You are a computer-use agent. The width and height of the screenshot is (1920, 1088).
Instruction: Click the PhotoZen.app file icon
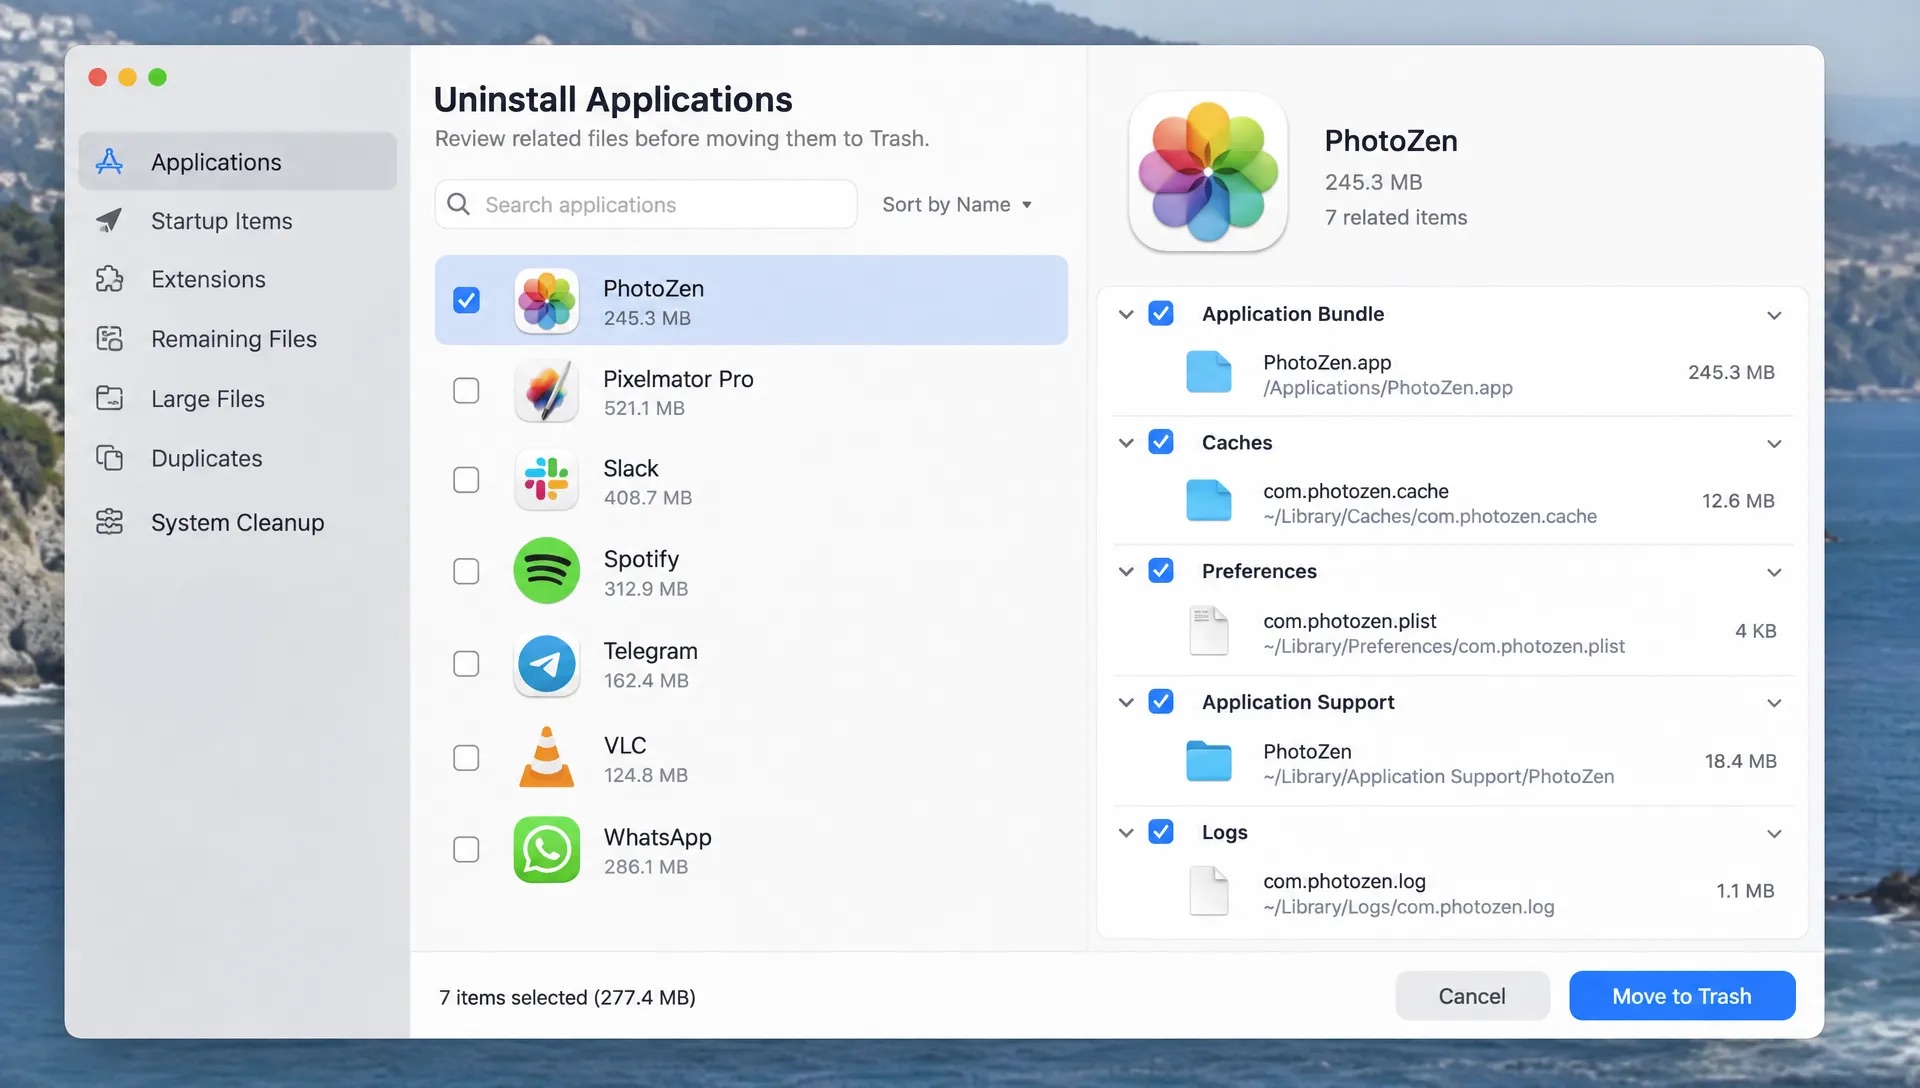[x=1208, y=372]
